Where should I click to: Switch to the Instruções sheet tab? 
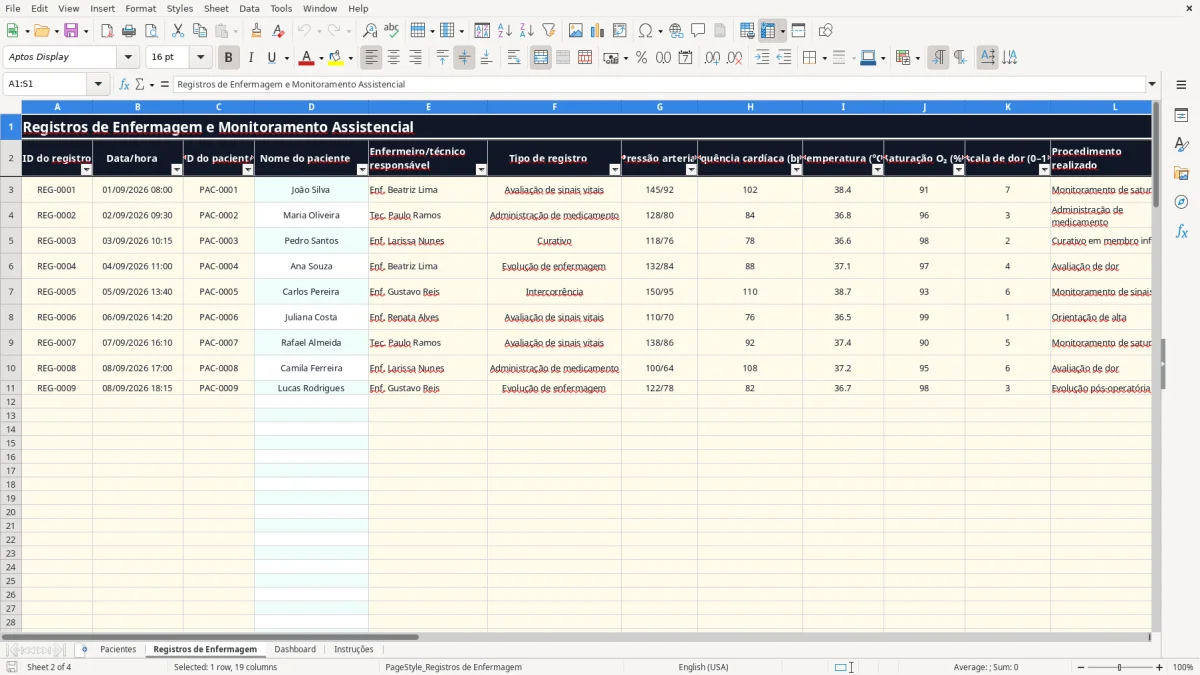point(353,650)
